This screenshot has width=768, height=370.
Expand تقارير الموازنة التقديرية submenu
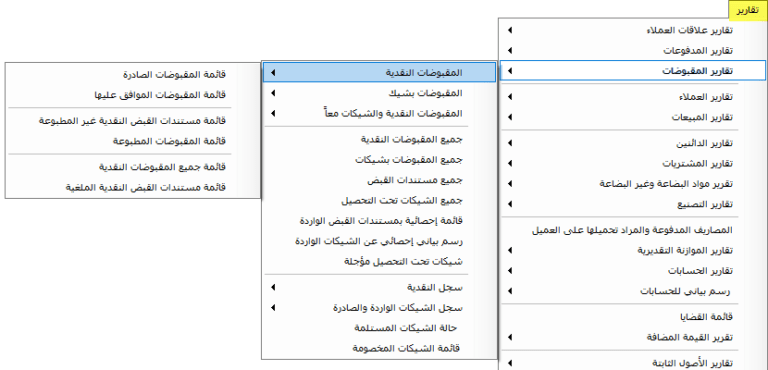[632, 250]
